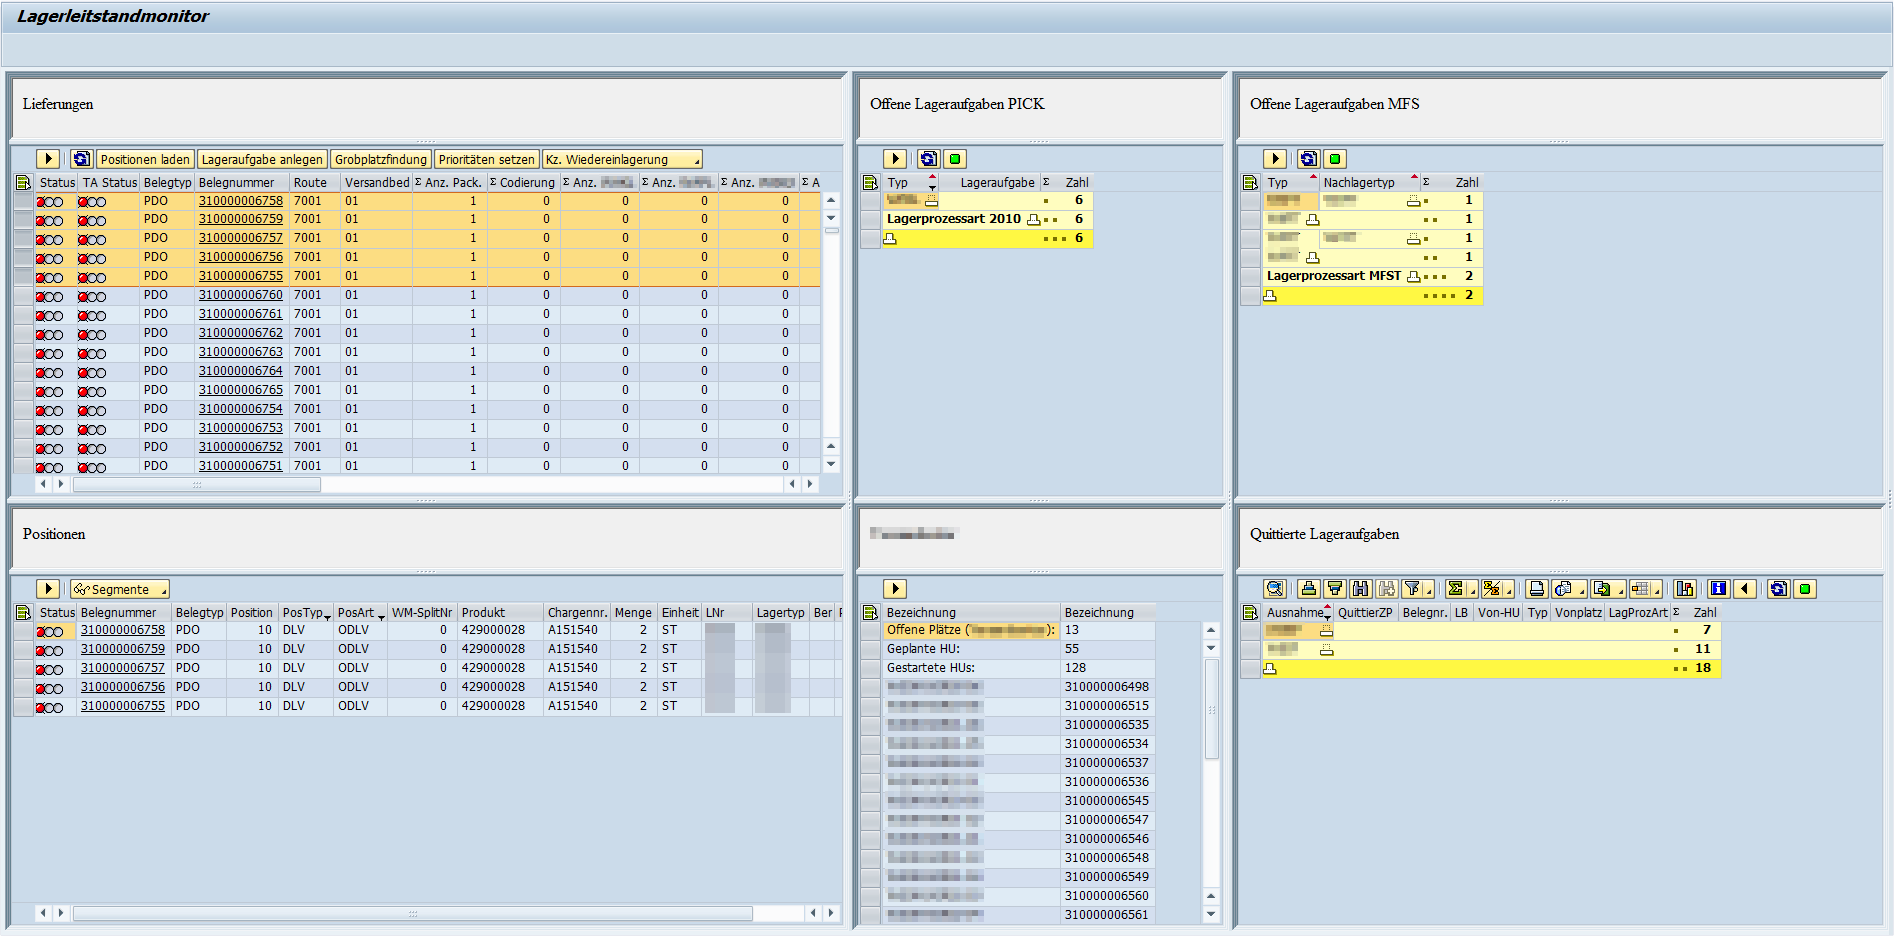Select row selector for position 310000006757
The image size is (1894, 938).
(x=23, y=669)
